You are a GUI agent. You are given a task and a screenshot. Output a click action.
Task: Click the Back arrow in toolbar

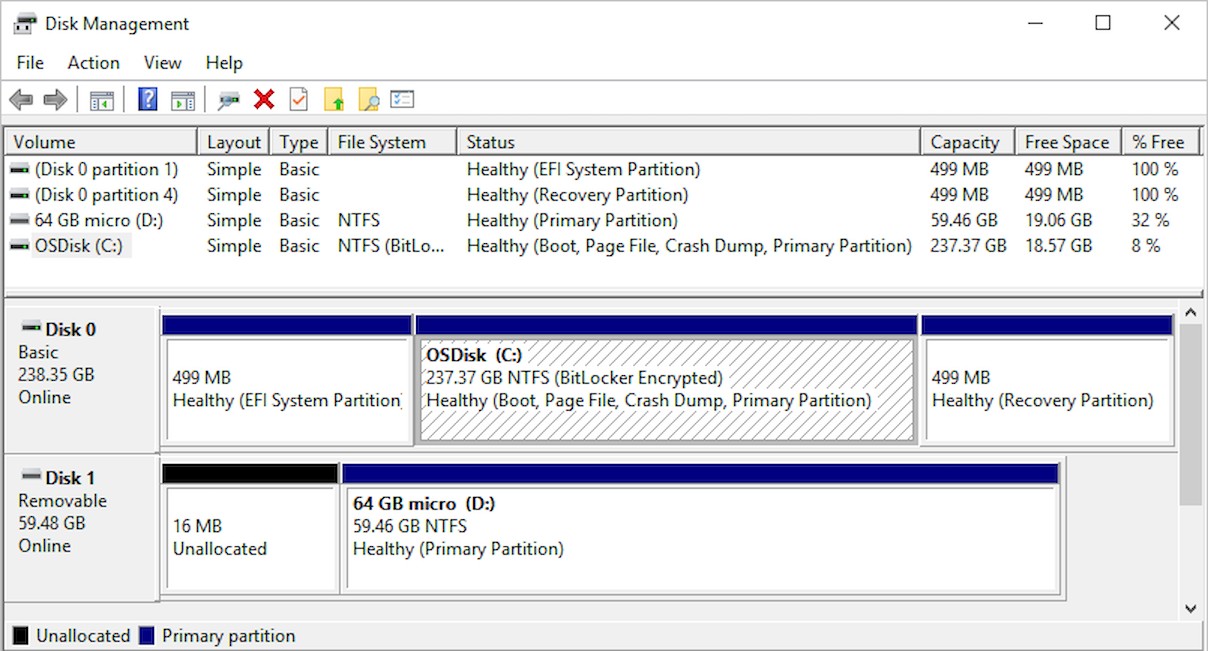tap(21, 100)
